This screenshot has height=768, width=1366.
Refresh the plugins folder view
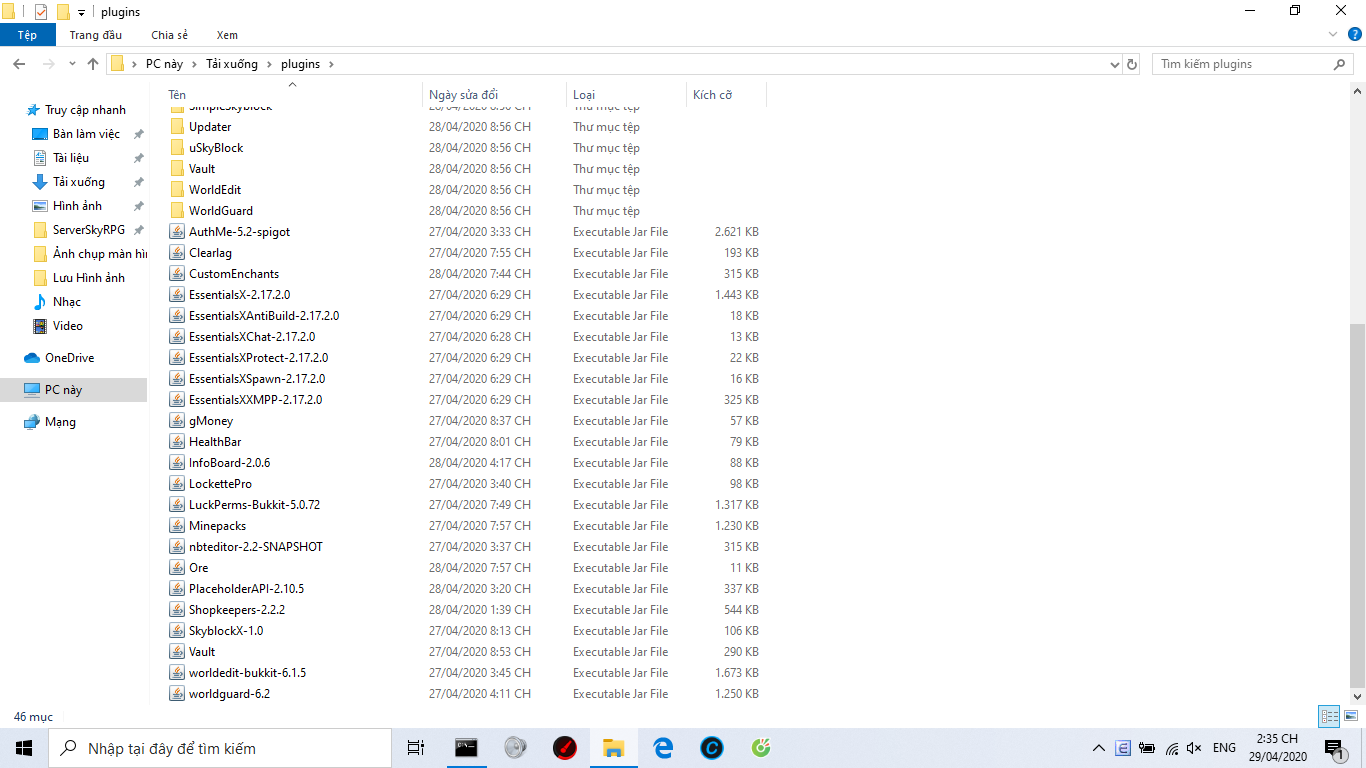(x=1132, y=64)
